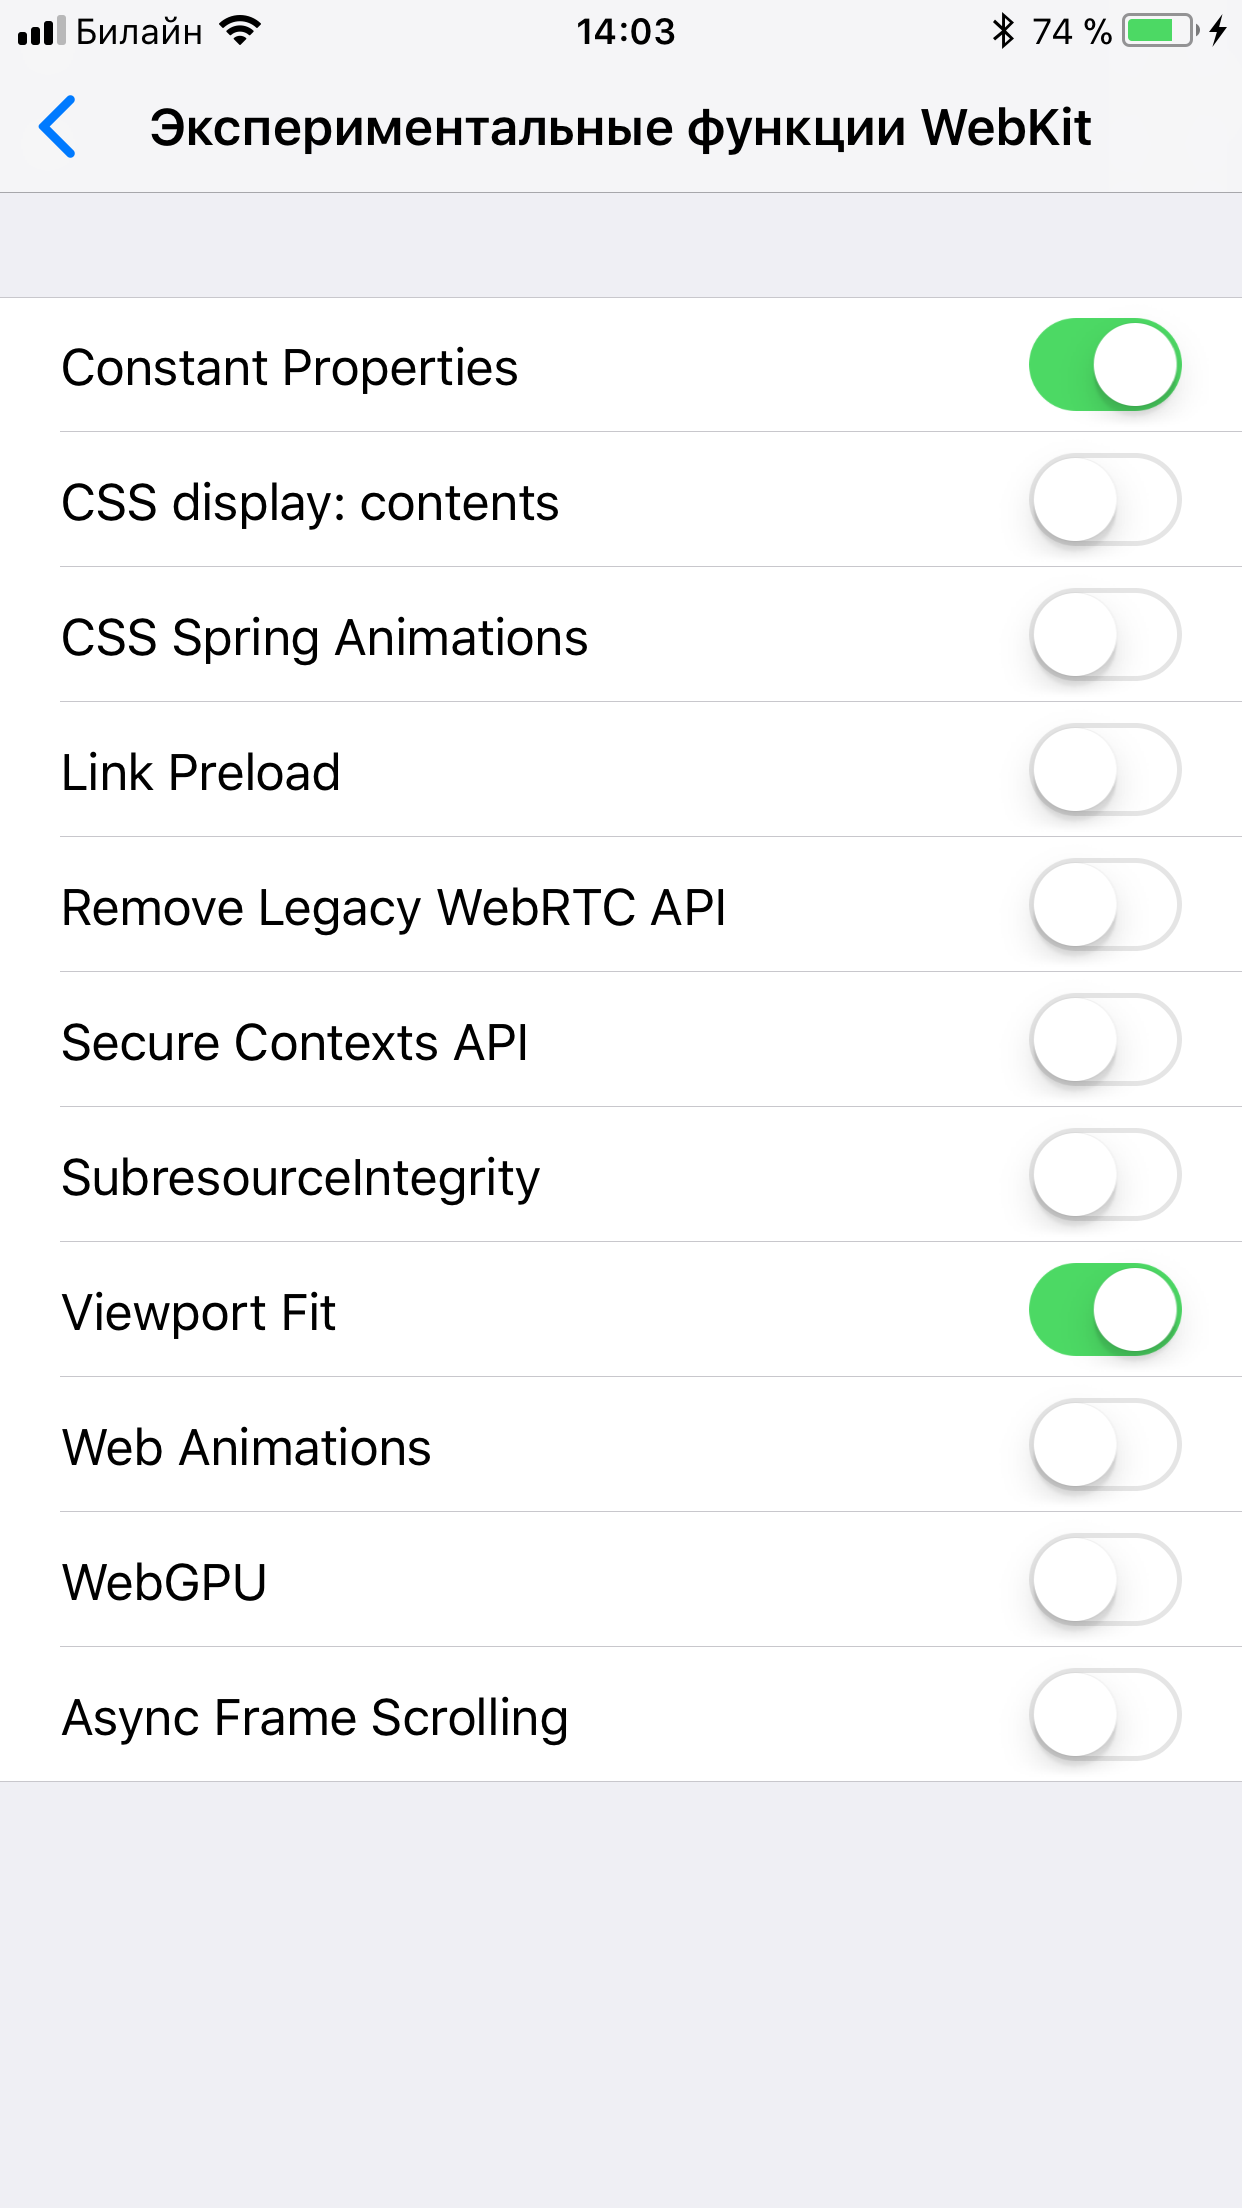Turn on CSS Spring Animations
Viewport: 1242px width, 2208px height.
pyautogui.click(x=1105, y=635)
